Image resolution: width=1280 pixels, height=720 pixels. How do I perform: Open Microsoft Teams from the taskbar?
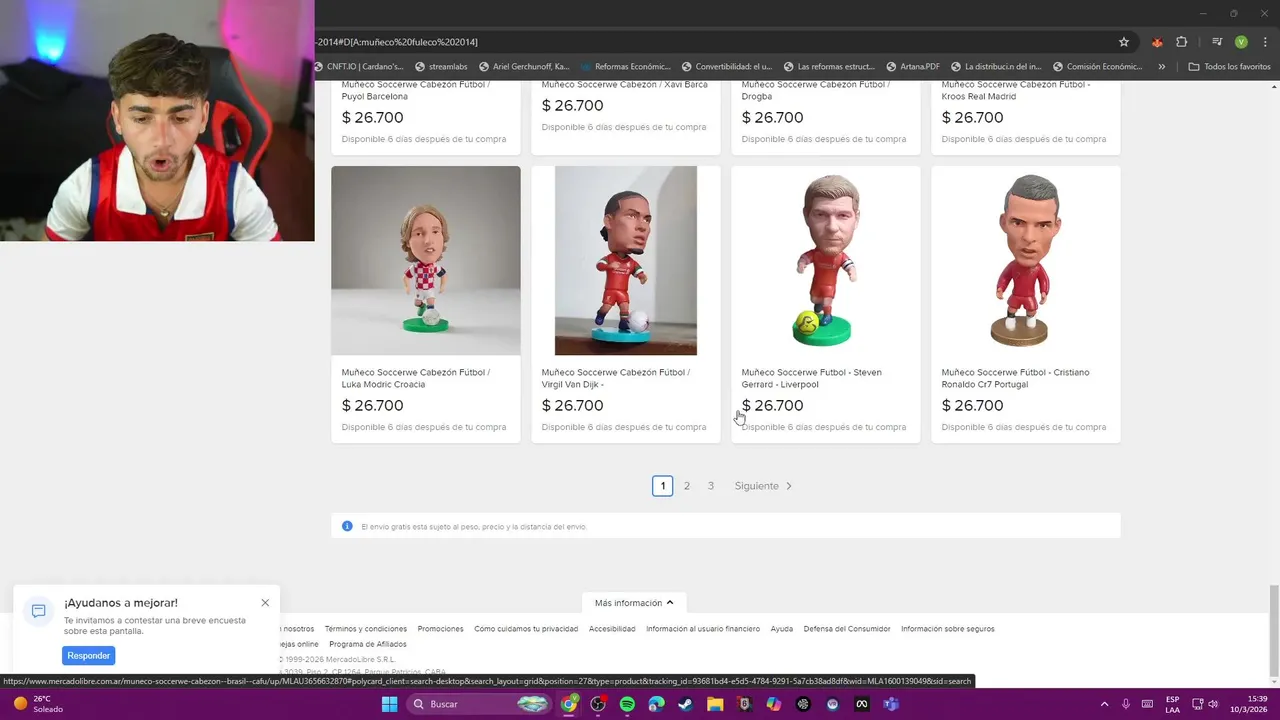(x=891, y=704)
